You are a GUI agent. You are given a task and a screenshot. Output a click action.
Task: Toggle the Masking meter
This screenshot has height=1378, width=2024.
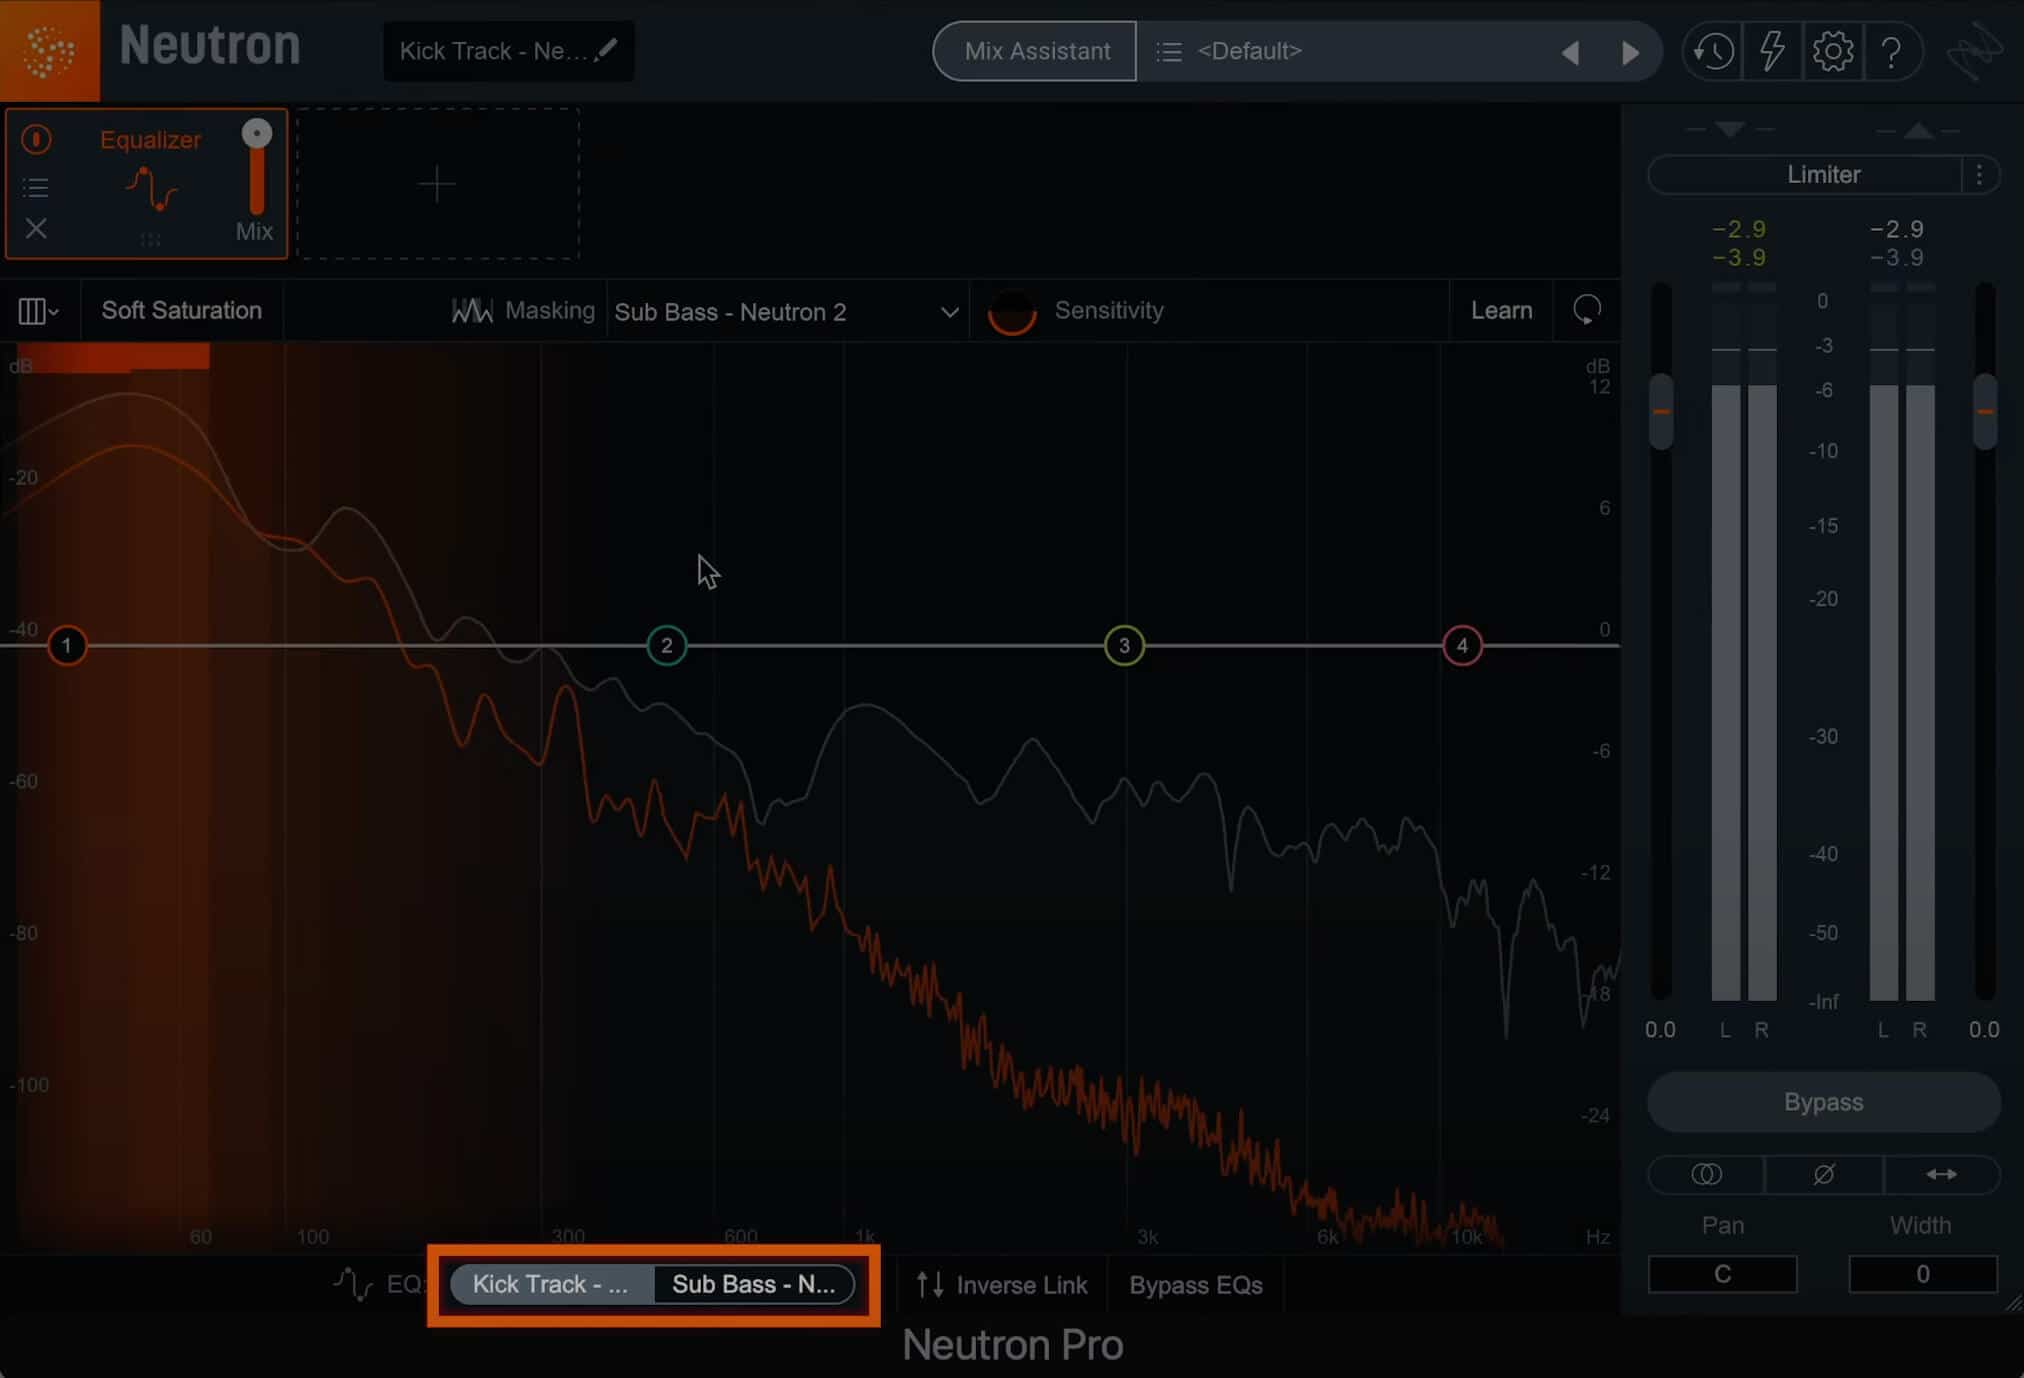[523, 311]
